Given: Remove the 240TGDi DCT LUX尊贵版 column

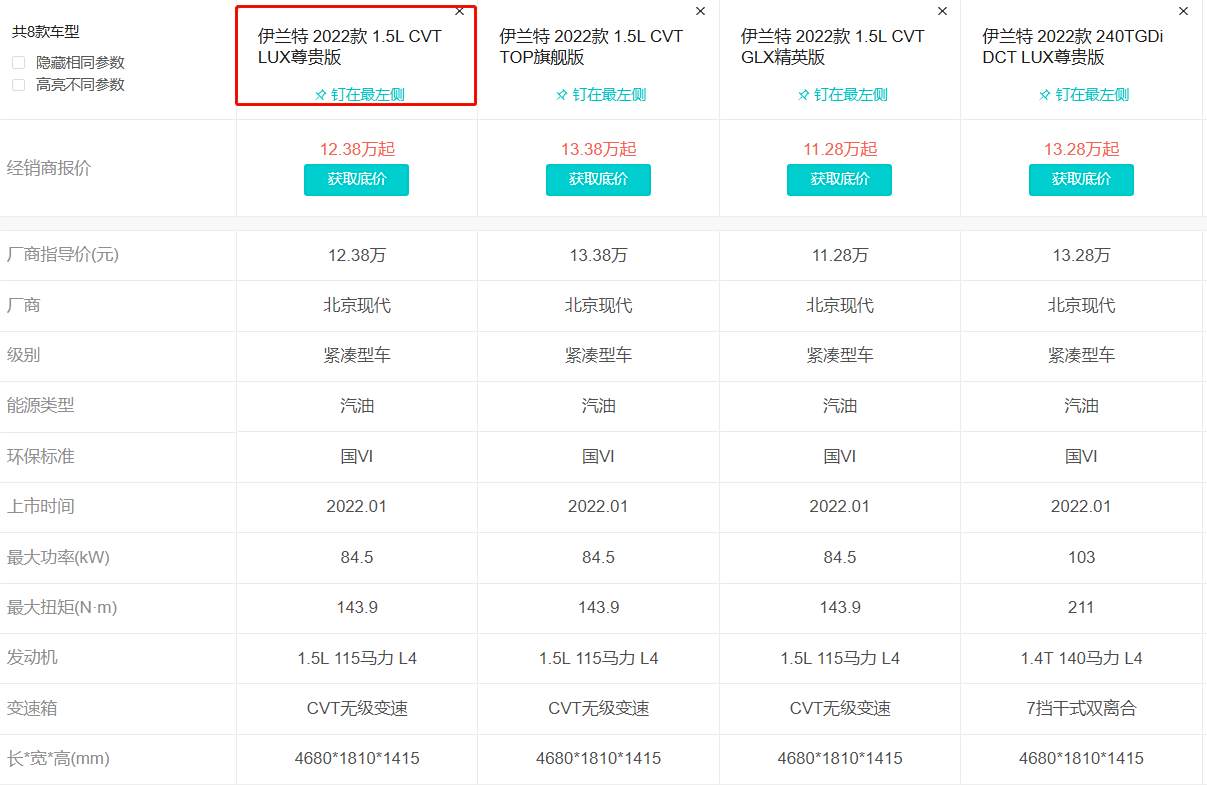Looking at the screenshot, I should coord(1184,12).
